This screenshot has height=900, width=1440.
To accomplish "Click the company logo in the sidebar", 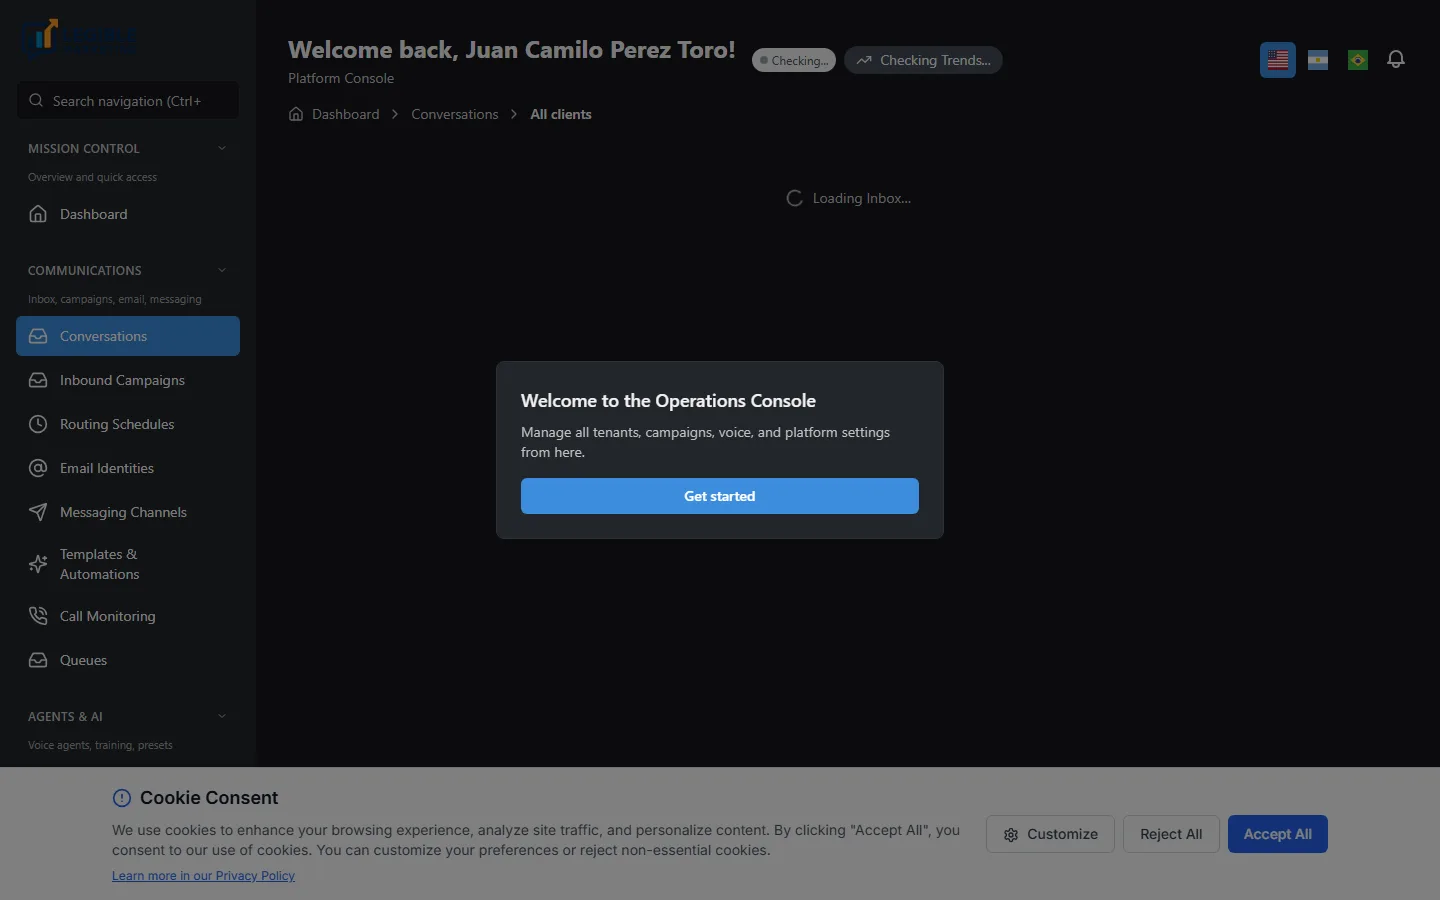I will (79, 39).
